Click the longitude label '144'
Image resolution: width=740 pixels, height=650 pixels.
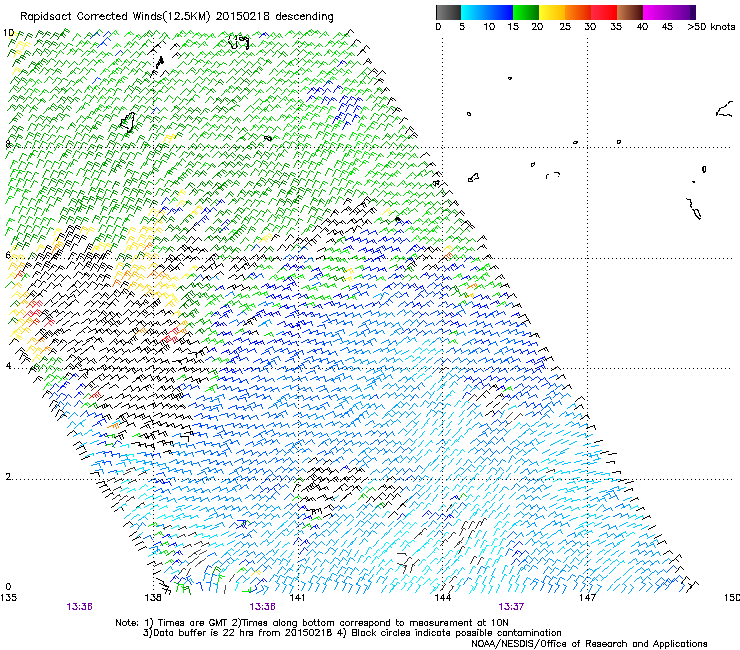pos(442,598)
